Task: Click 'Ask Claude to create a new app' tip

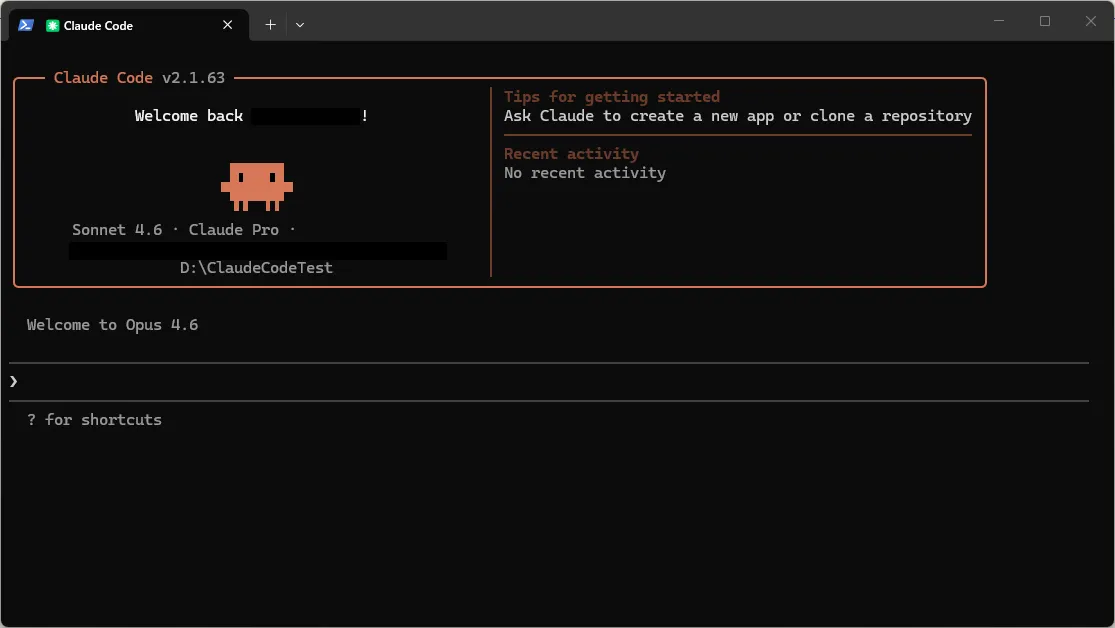Action: coord(737,116)
